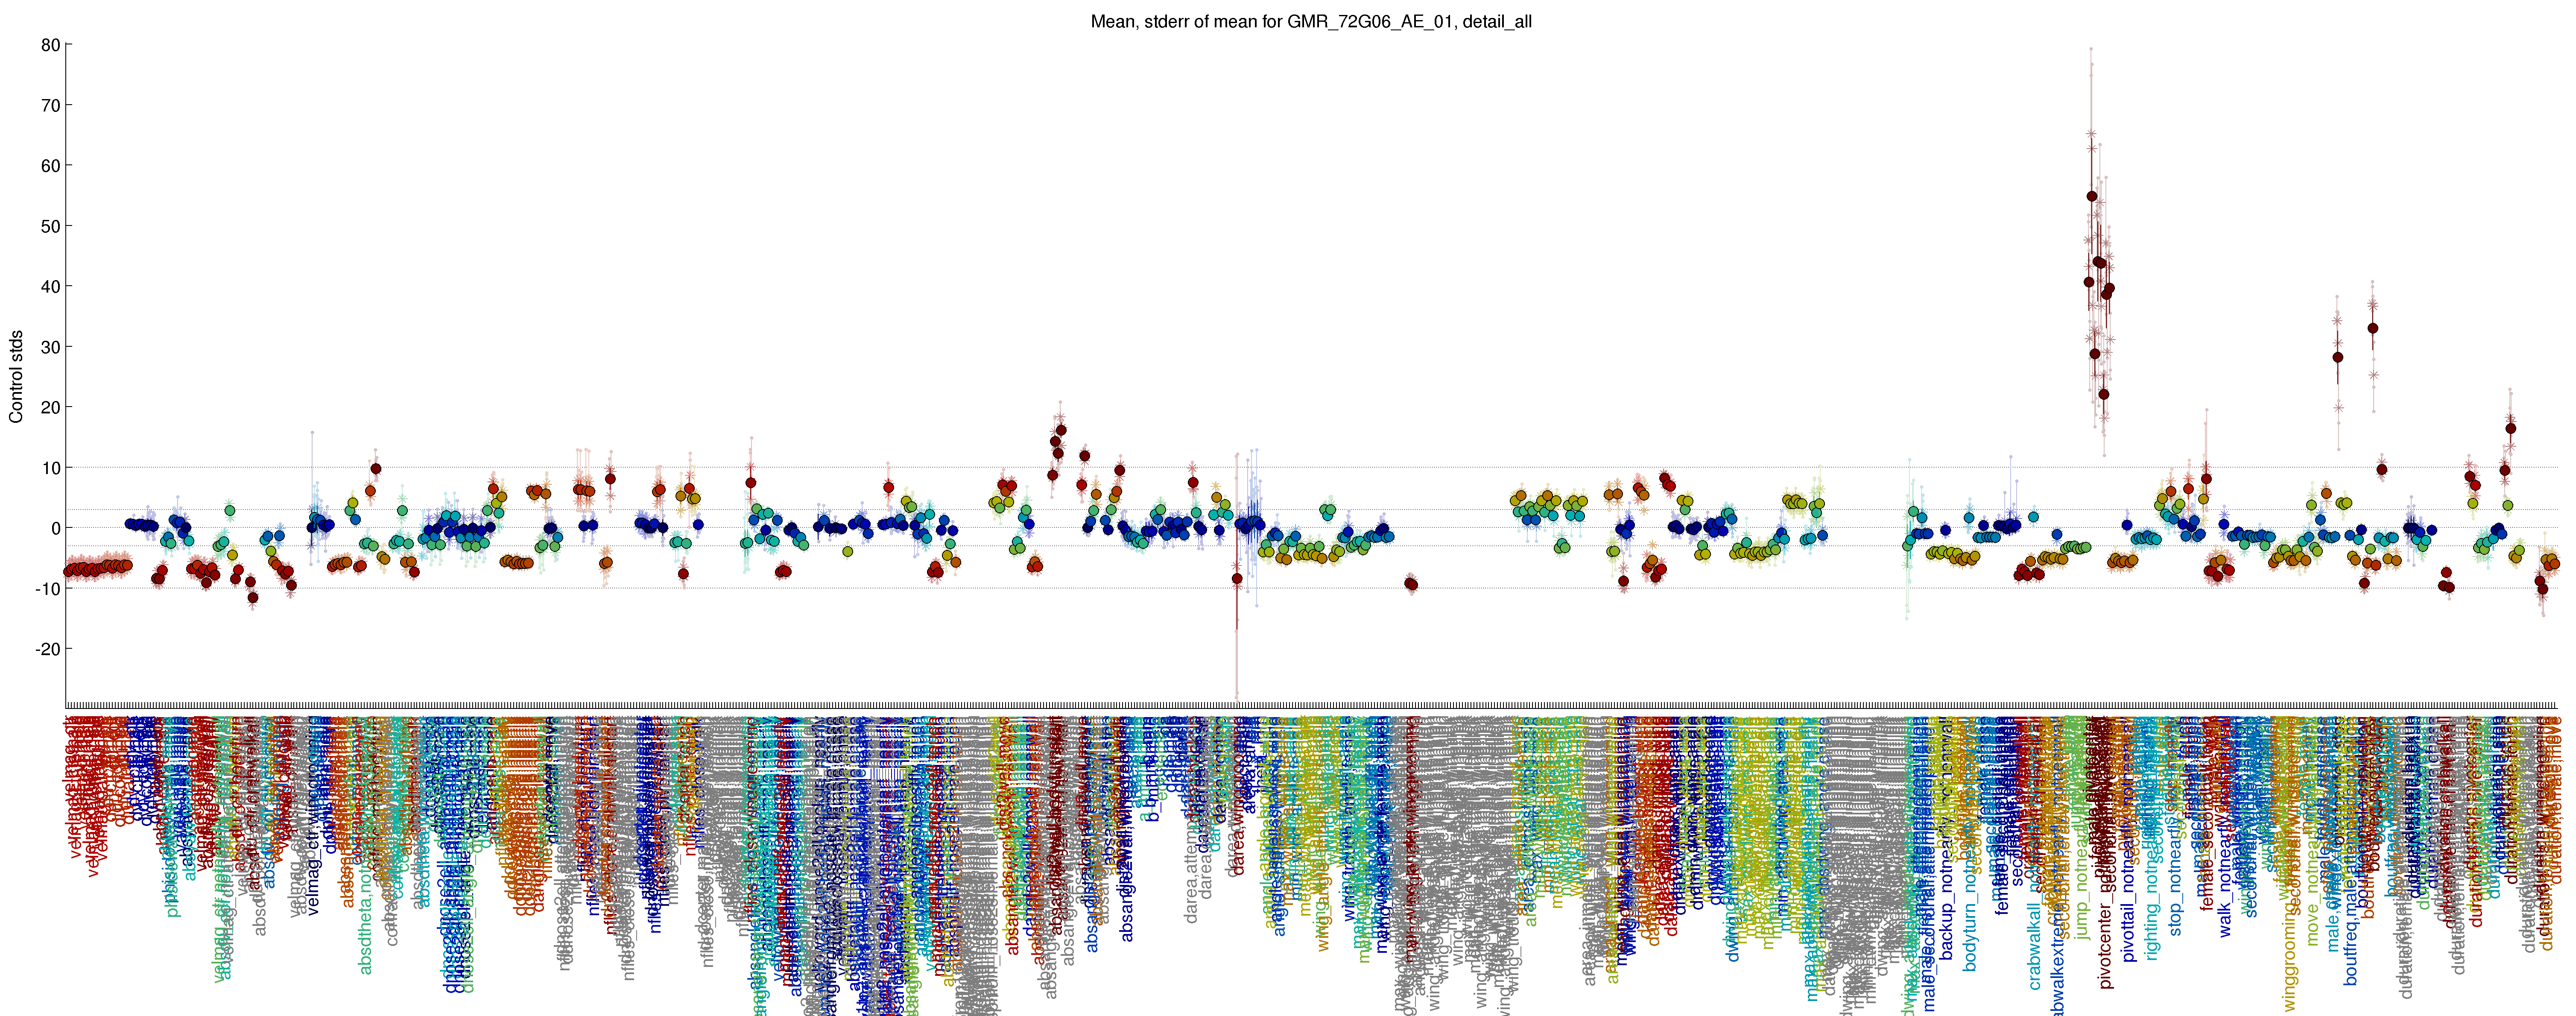2576x1016 pixels.
Task: Click the y-axis tick label -10
Action: (48, 588)
